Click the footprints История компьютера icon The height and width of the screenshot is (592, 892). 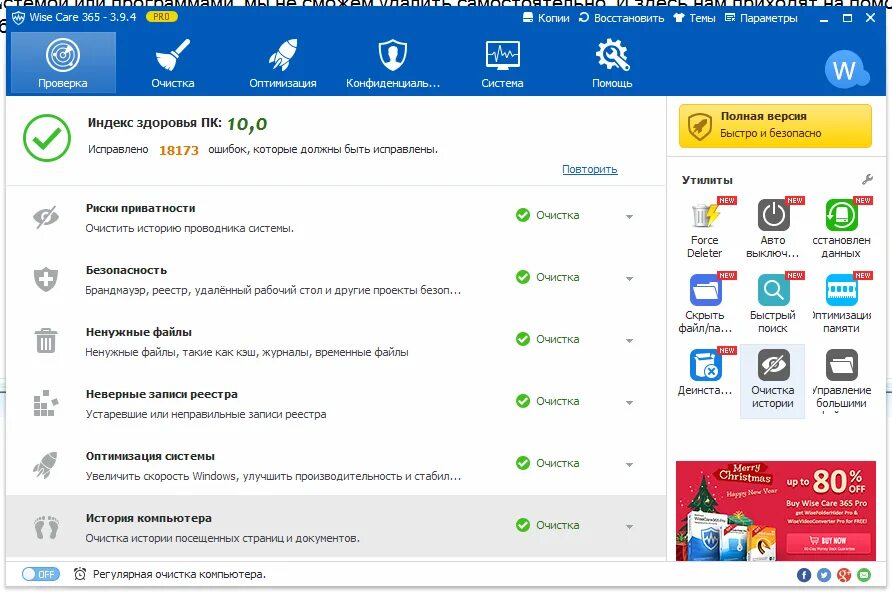[46, 527]
